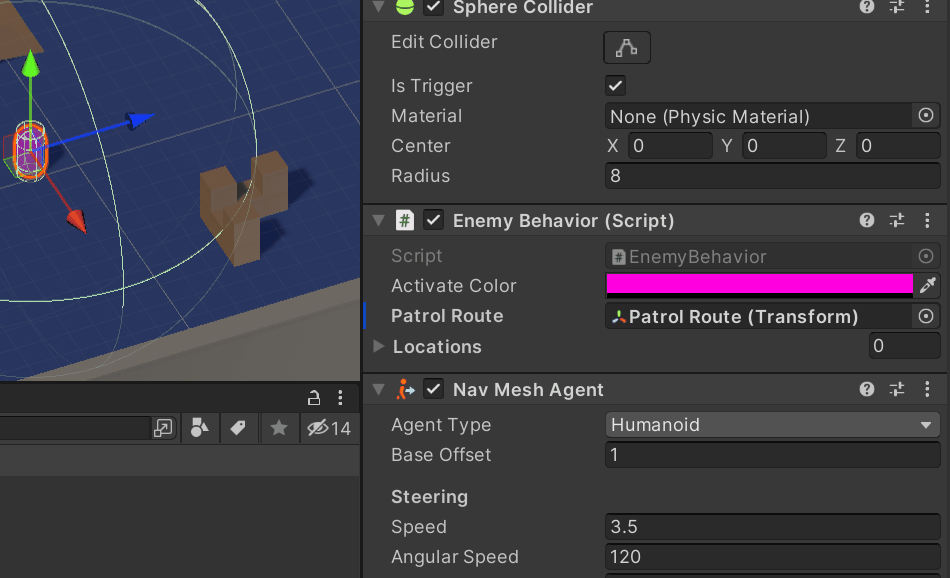Open the Activate Color magenta swatch
The height and width of the screenshot is (578, 950).
coord(760,285)
